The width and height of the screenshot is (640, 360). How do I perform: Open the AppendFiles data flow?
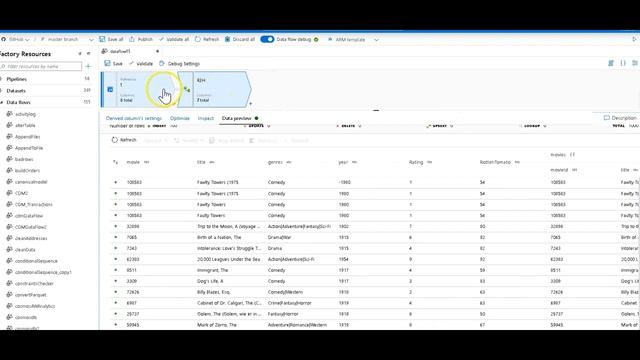pyautogui.click(x=27, y=137)
